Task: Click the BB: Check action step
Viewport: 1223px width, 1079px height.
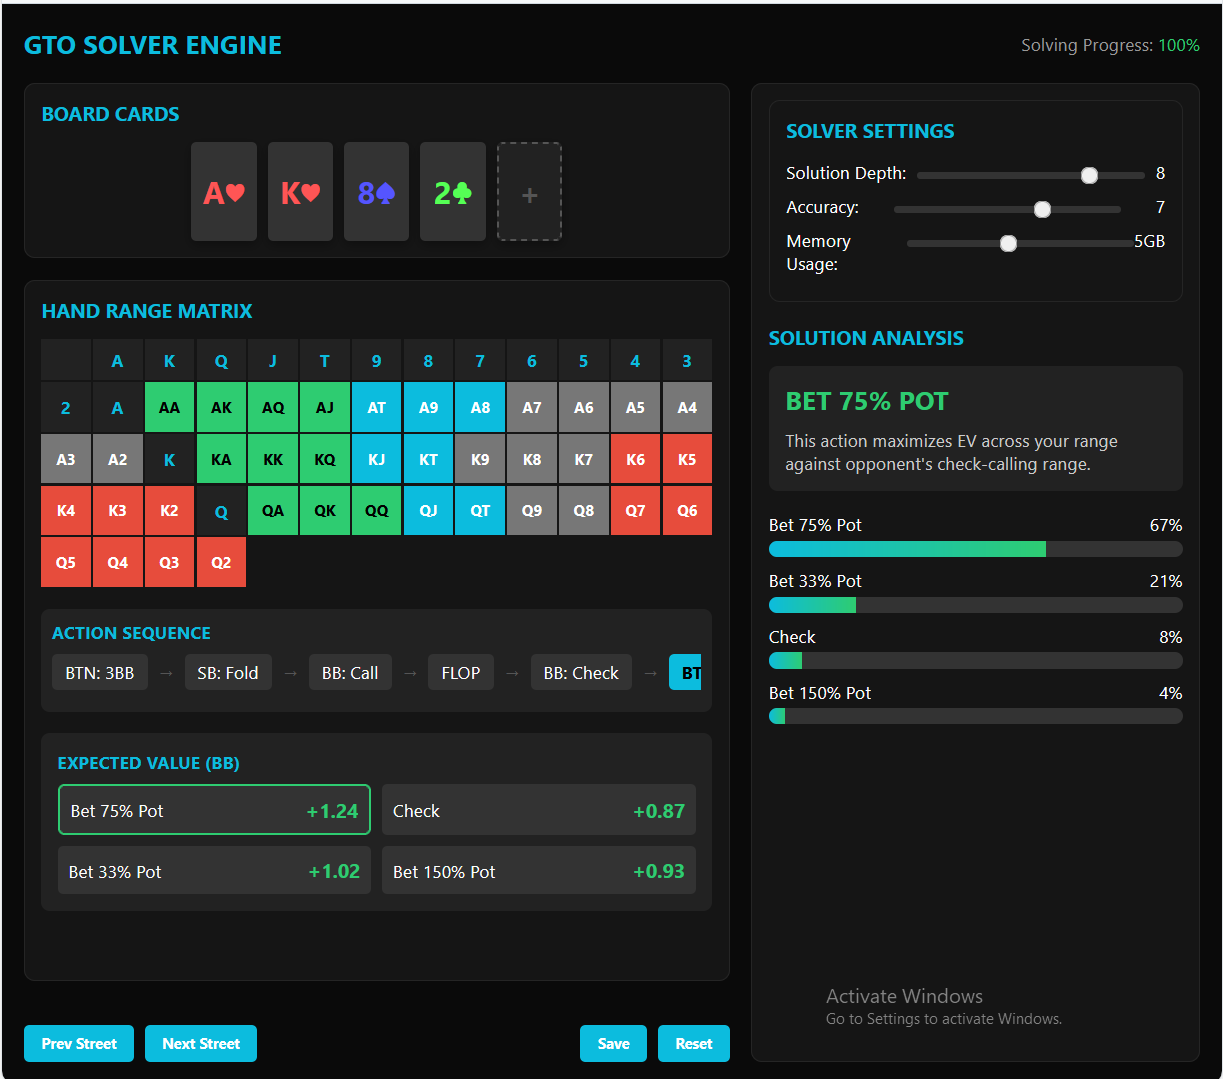Action: (581, 673)
